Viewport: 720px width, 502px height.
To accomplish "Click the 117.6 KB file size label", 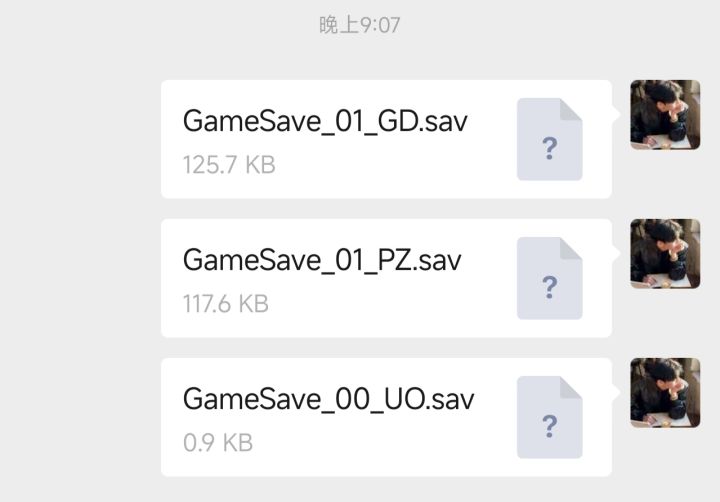I will (226, 303).
